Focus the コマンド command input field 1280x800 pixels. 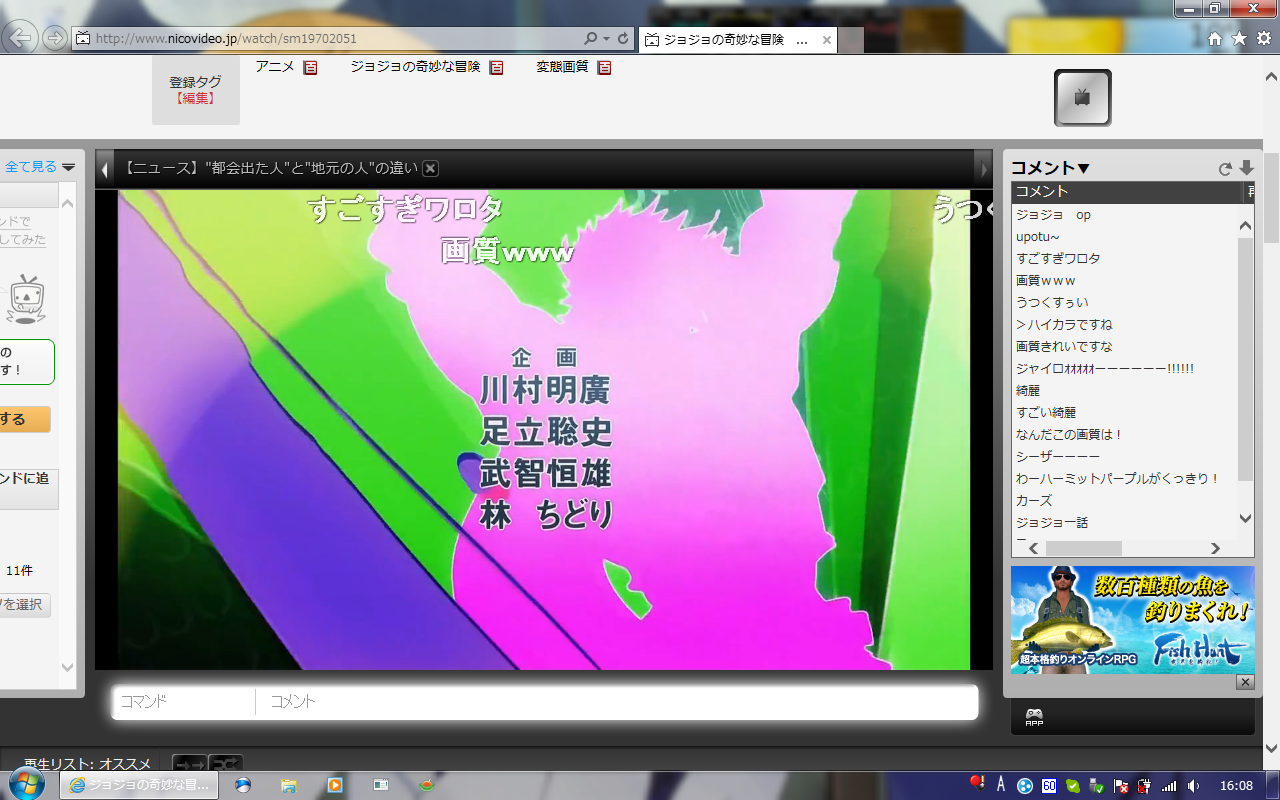pyautogui.click(x=185, y=702)
